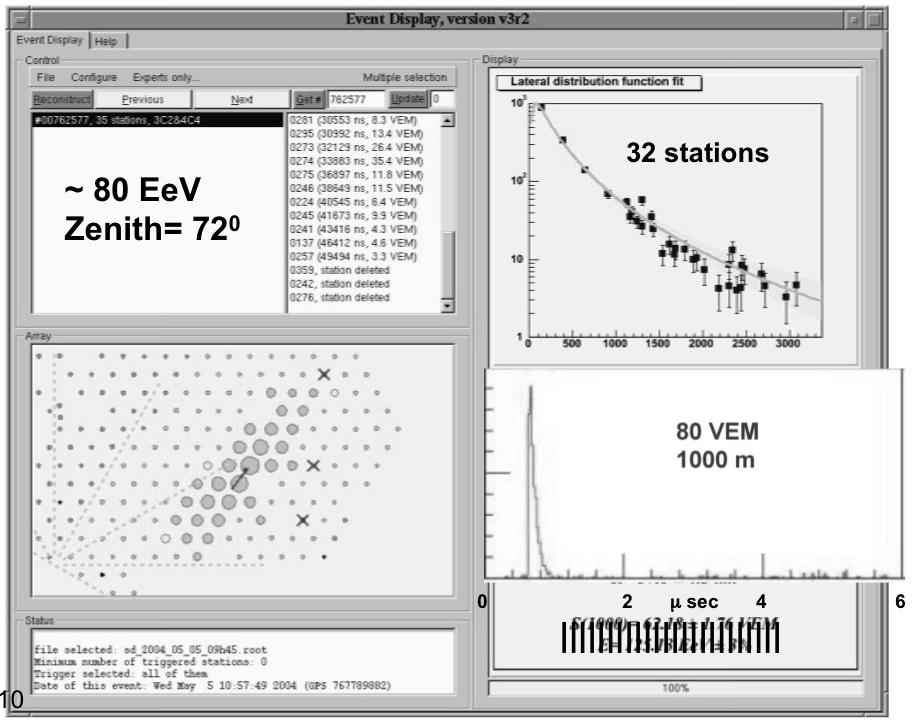The image size is (912, 726).
Task: Select the Event Display tab
Action: coord(49,40)
